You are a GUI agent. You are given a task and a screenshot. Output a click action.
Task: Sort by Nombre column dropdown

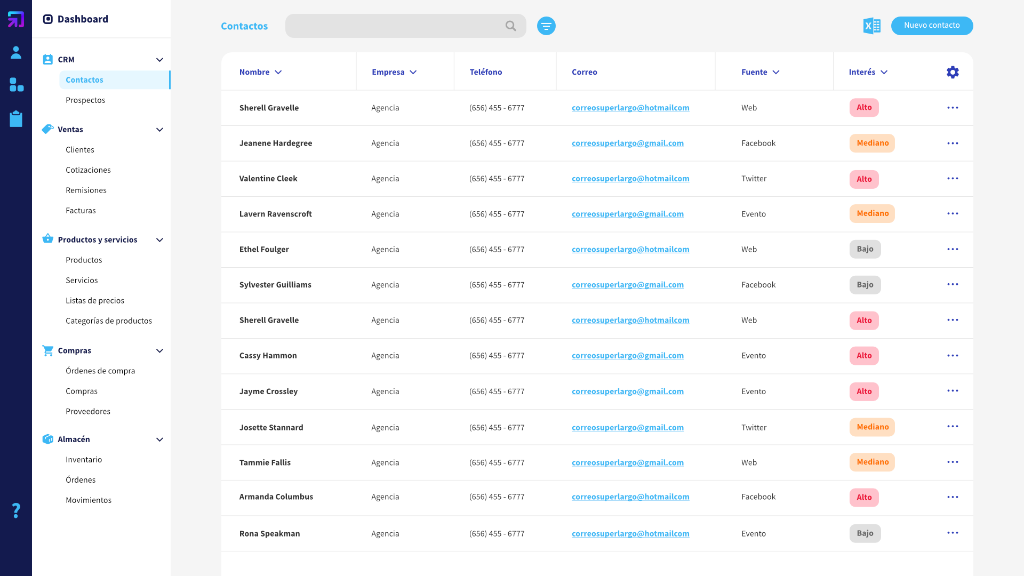278,72
